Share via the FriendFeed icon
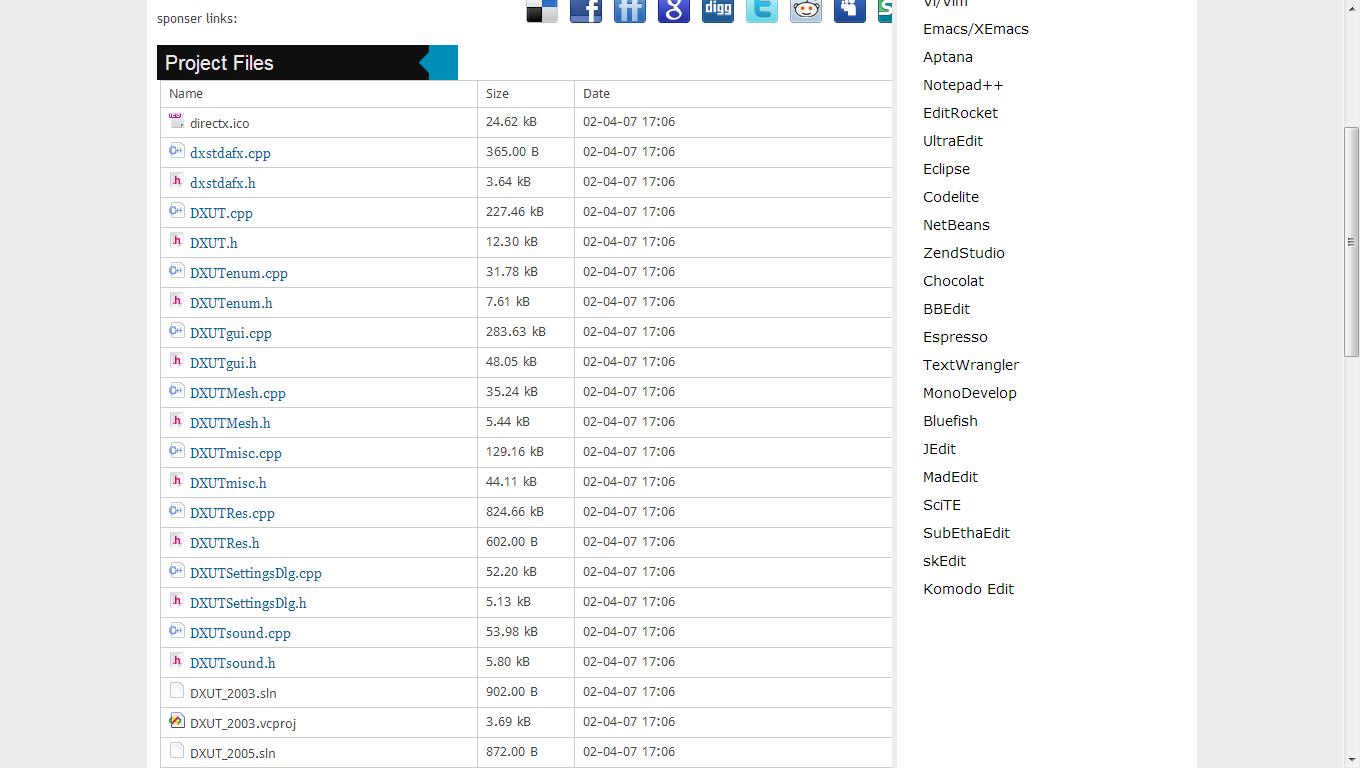This screenshot has width=1360, height=768. [629, 10]
